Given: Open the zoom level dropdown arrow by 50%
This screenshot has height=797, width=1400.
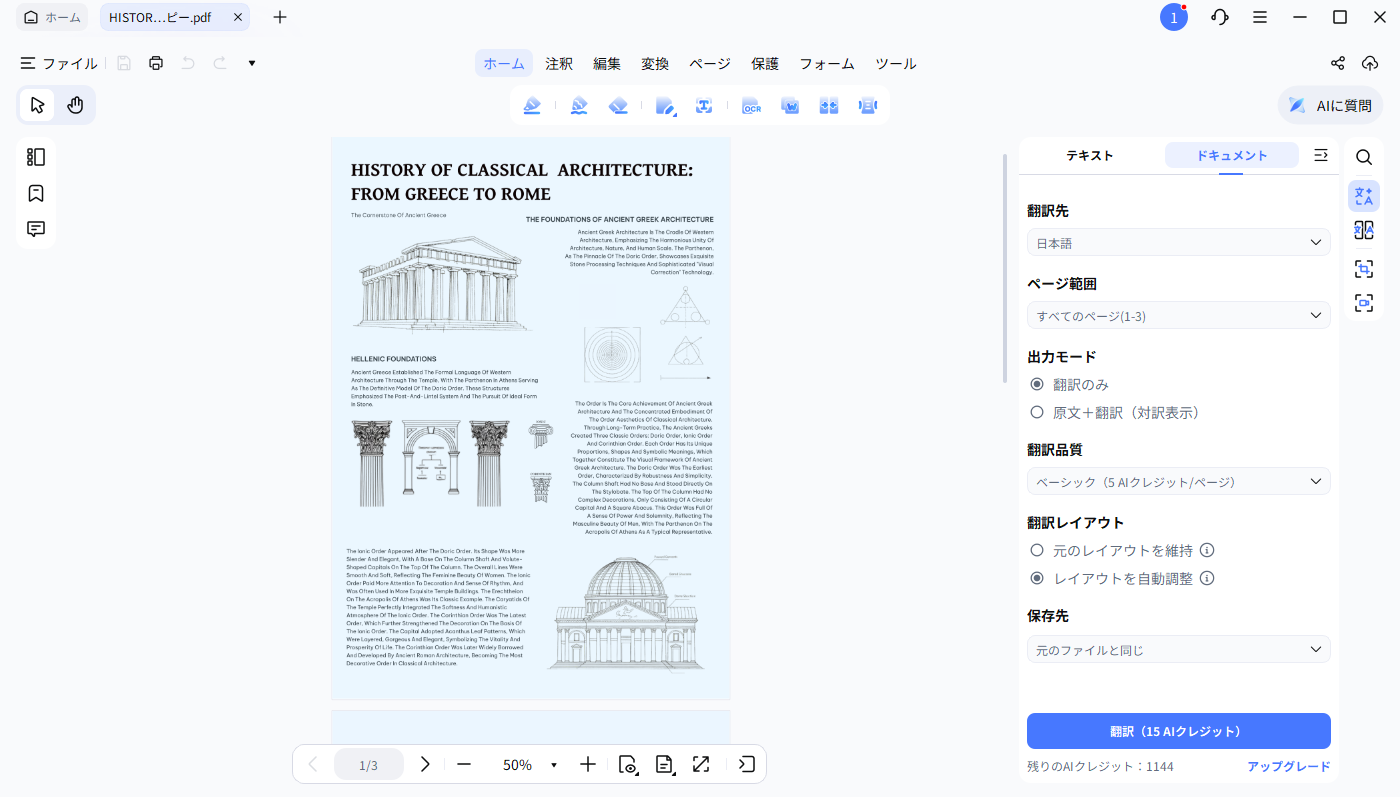Looking at the screenshot, I should (554, 765).
